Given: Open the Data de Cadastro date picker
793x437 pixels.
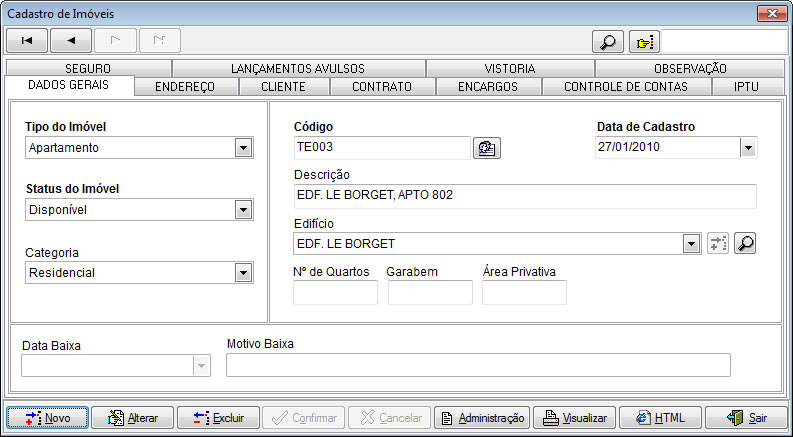Looking at the screenshot, I should 748,148.
